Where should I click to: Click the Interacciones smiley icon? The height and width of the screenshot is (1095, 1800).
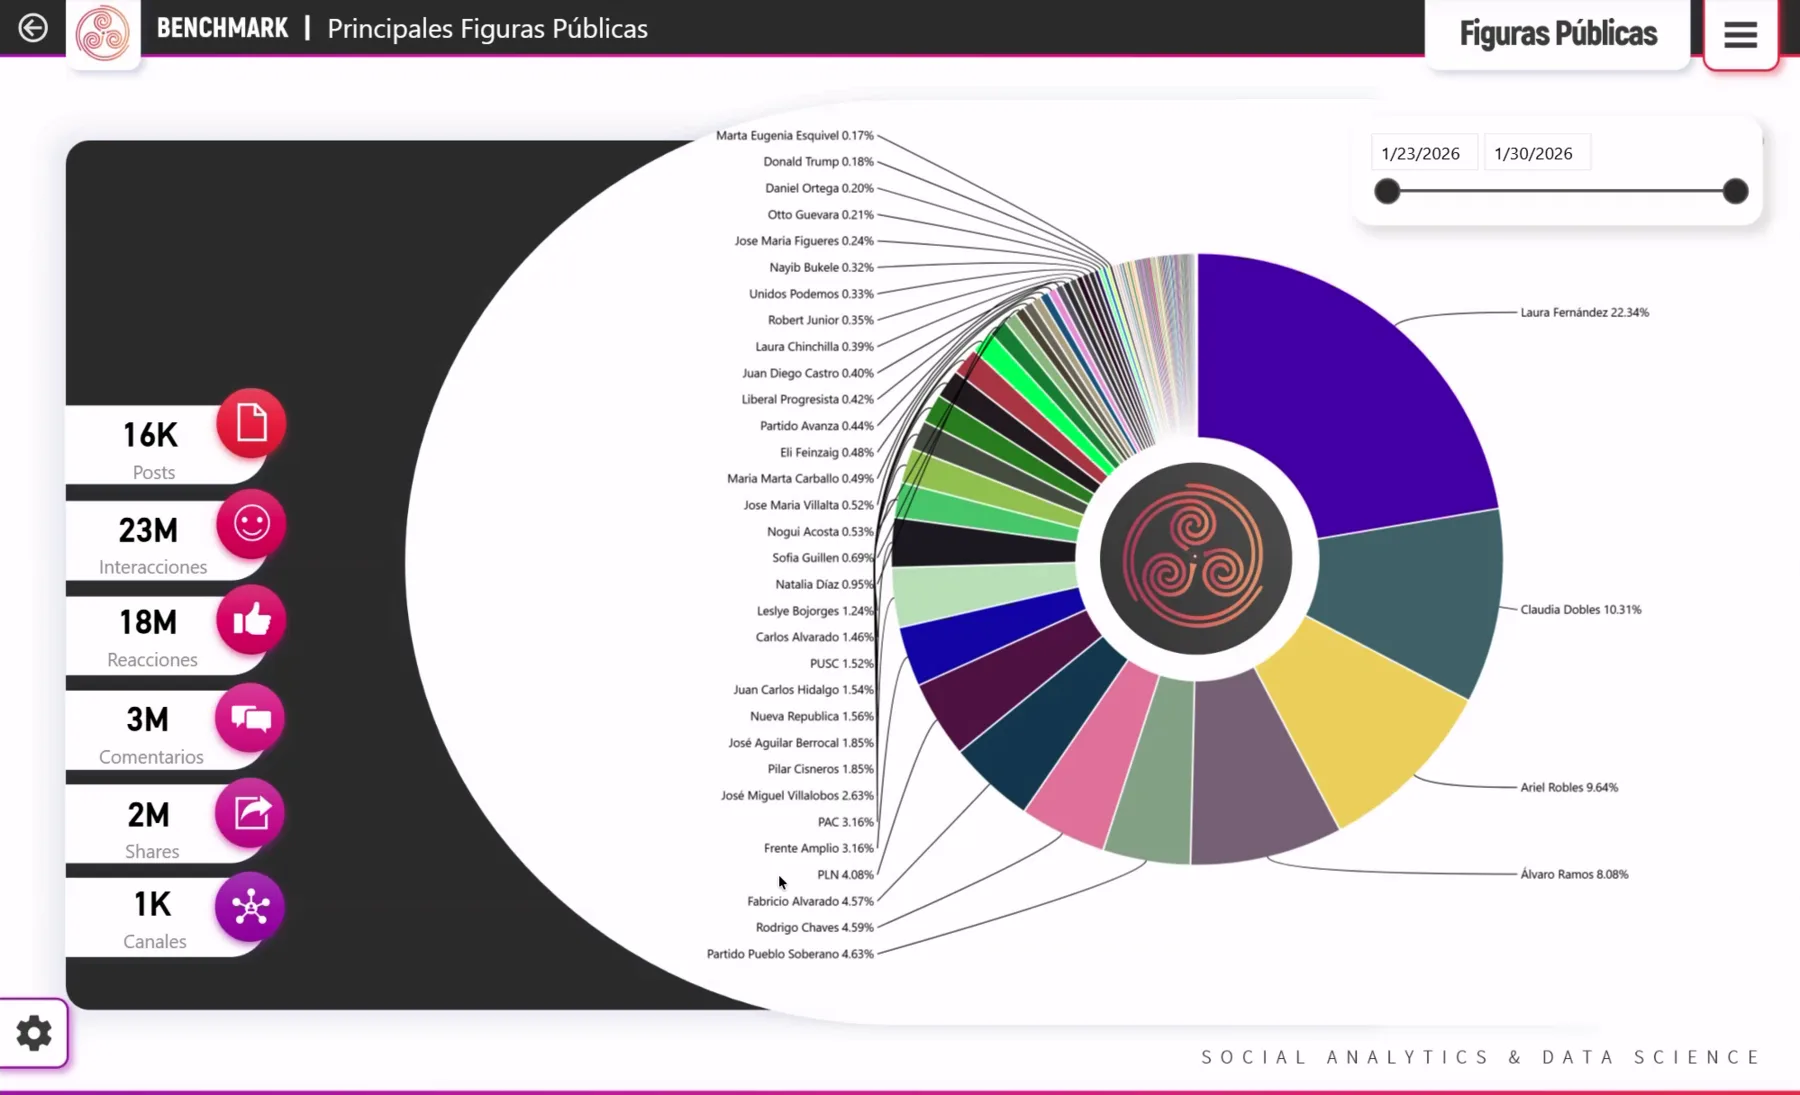coord(251,523)
